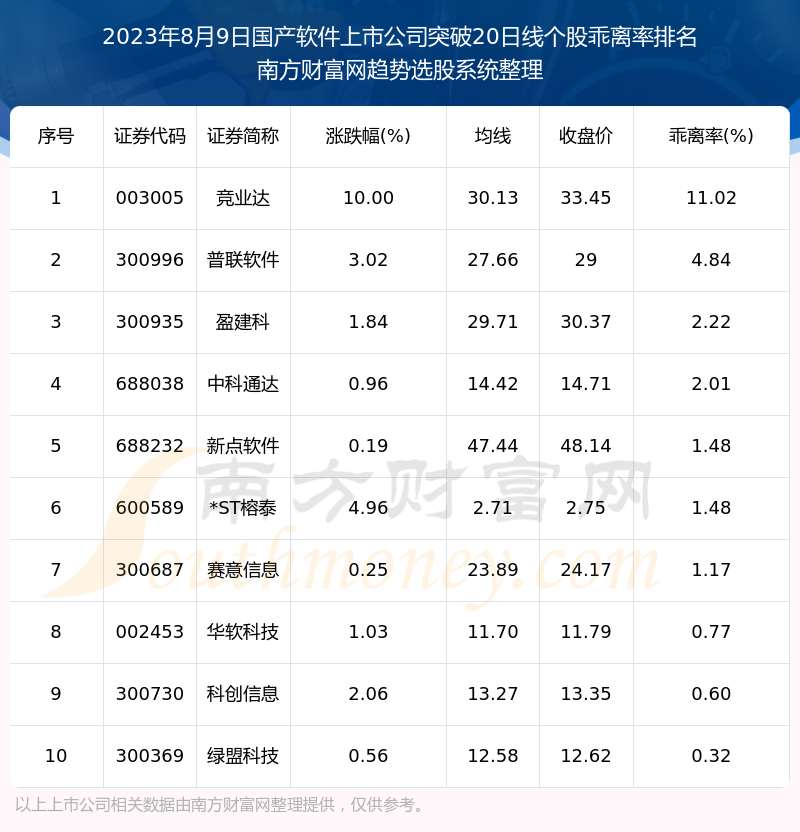This screenshot has width=800, height=832.
Task: Select the 涨跌幅(%) column header
Action: [x=368, y=136]
